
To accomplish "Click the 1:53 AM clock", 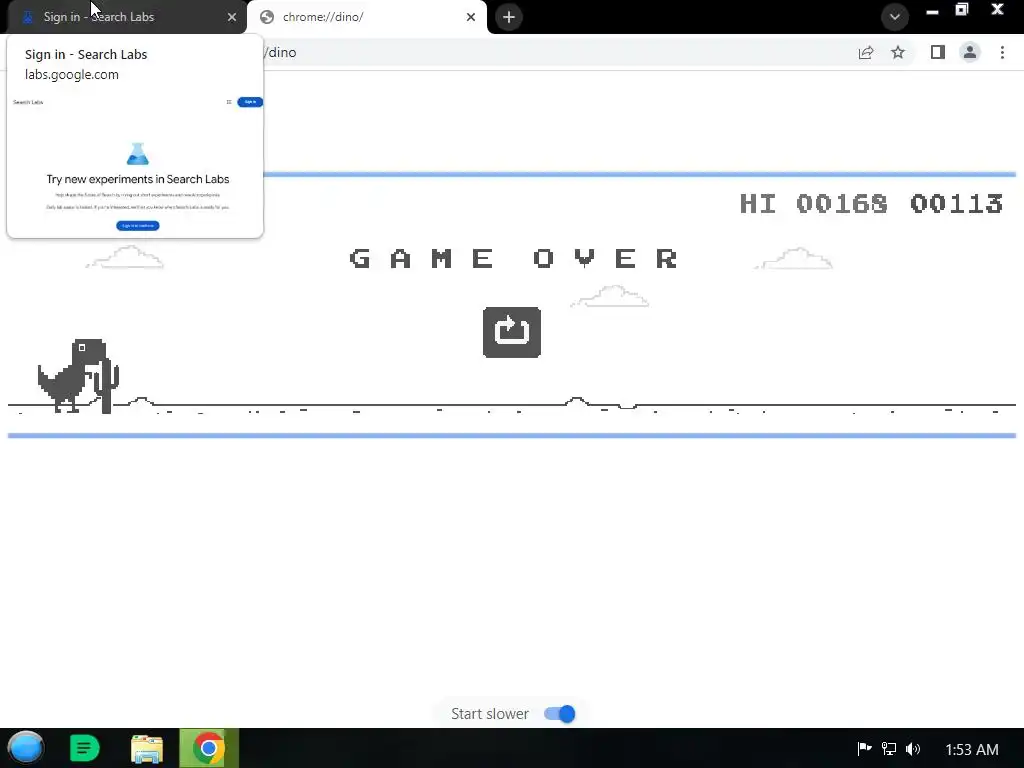I will point(972,750).
